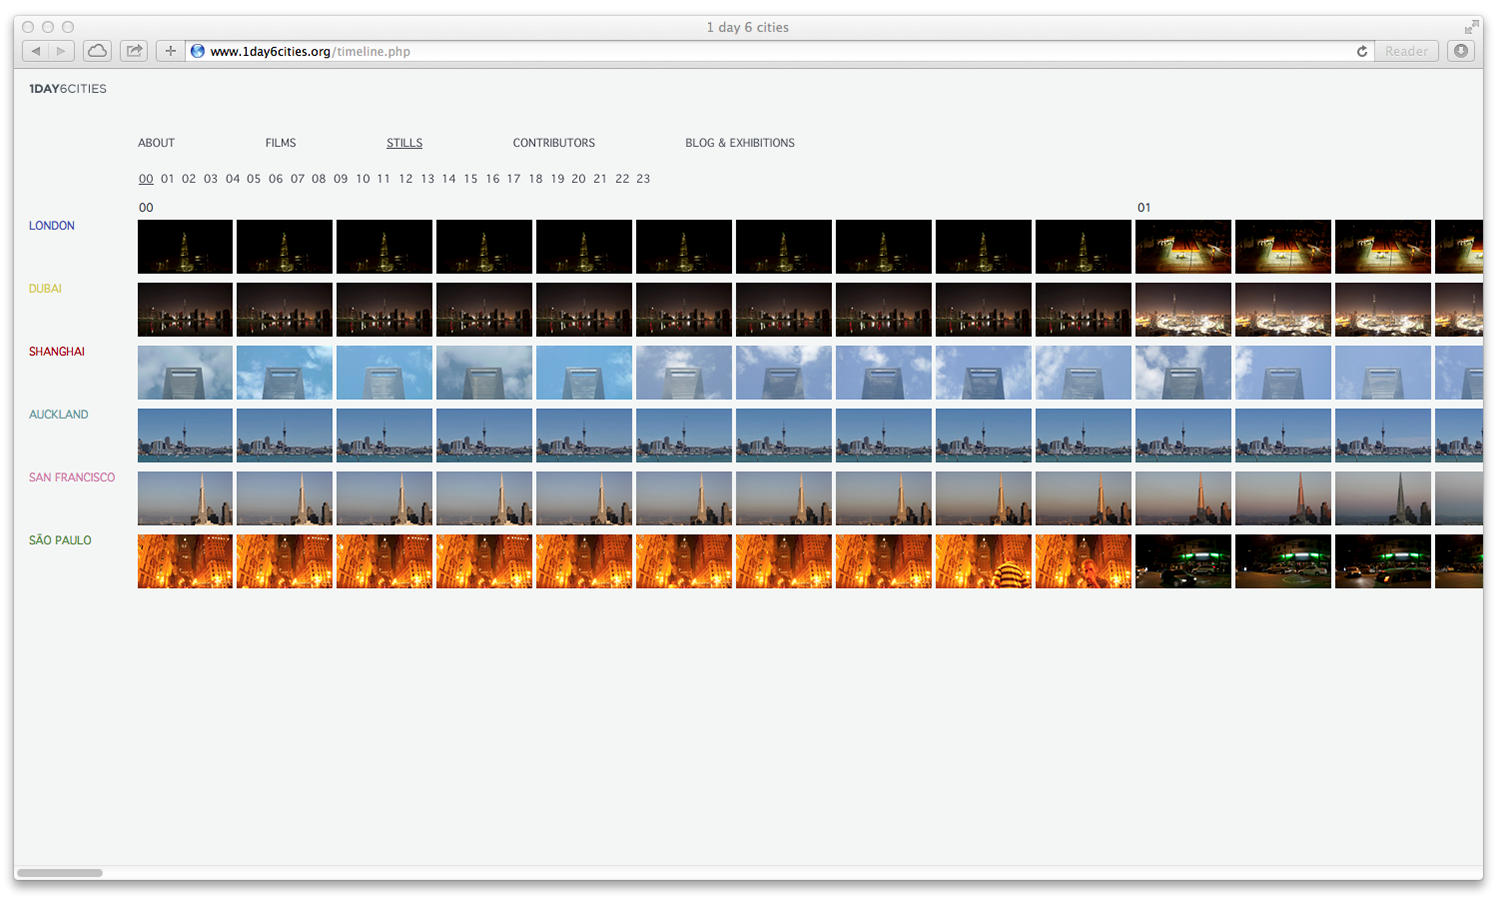Image resolution: width=1500 pixels, height=898 pixels.
Task: Open the STILLS menu item
Action: click(x=404, y=143)
